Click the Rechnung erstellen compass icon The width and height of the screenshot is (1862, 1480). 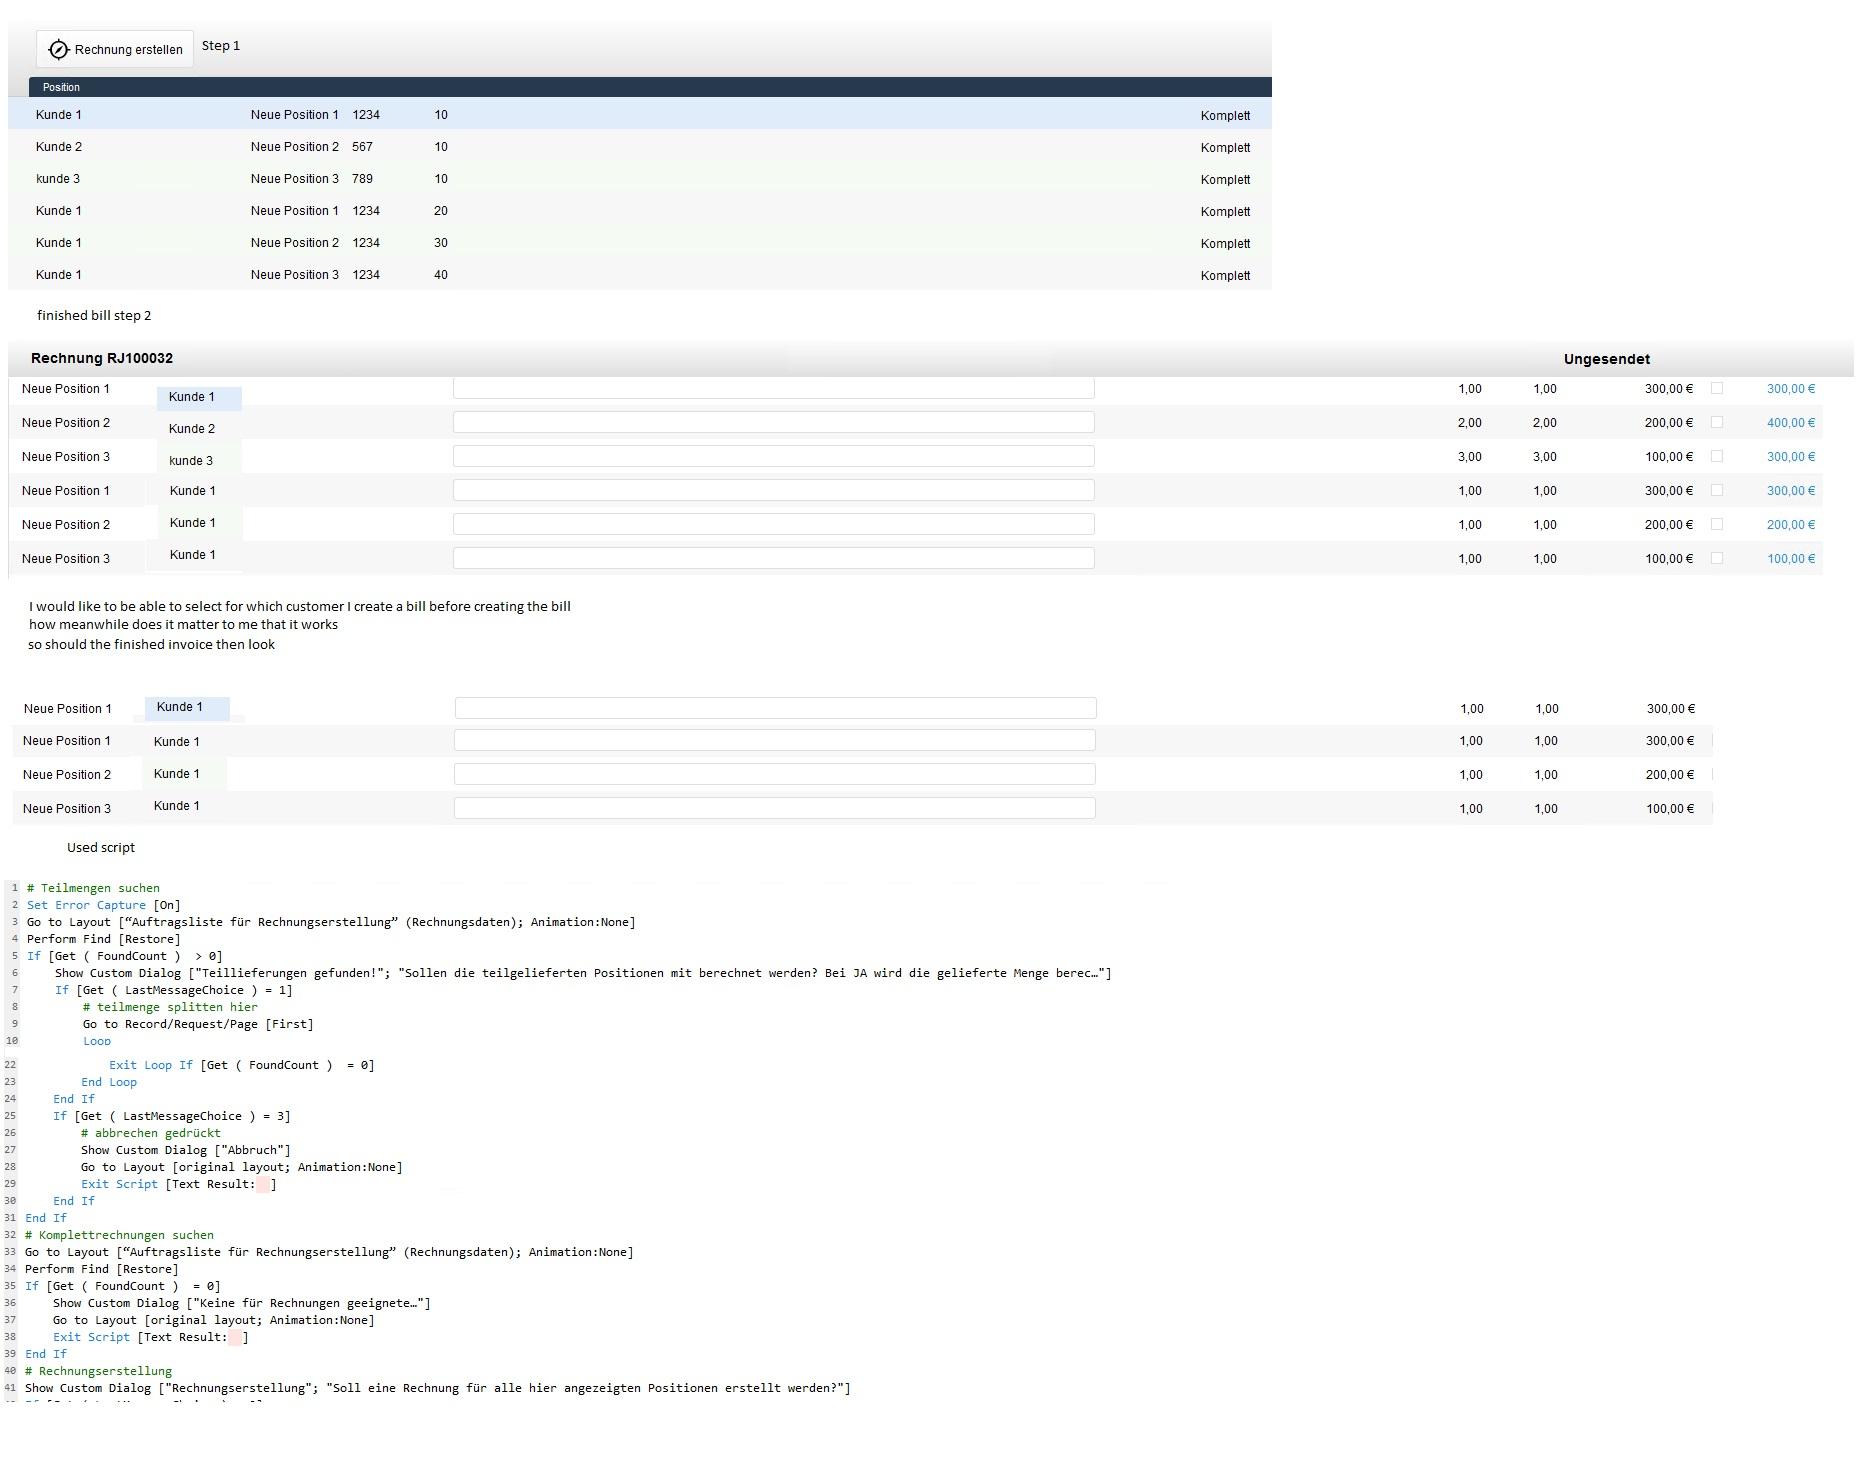click(x=59, y=49)
